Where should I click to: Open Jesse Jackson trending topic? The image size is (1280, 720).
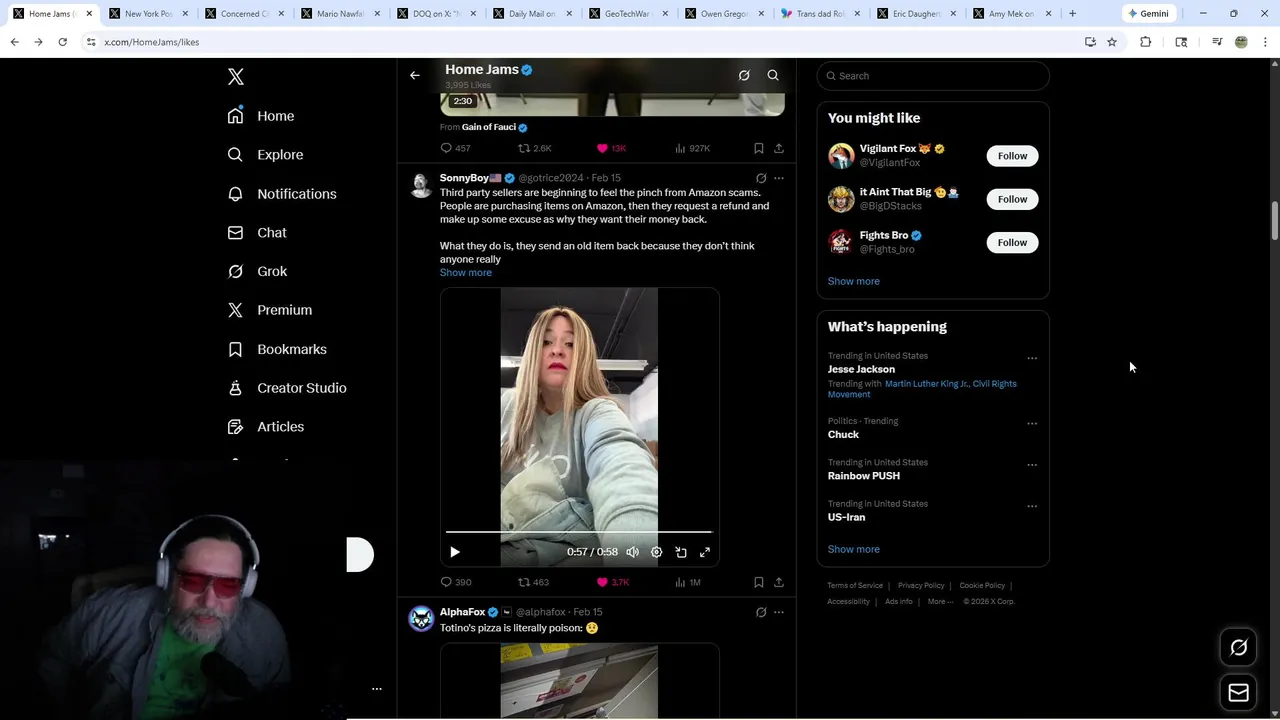point(861,369)
